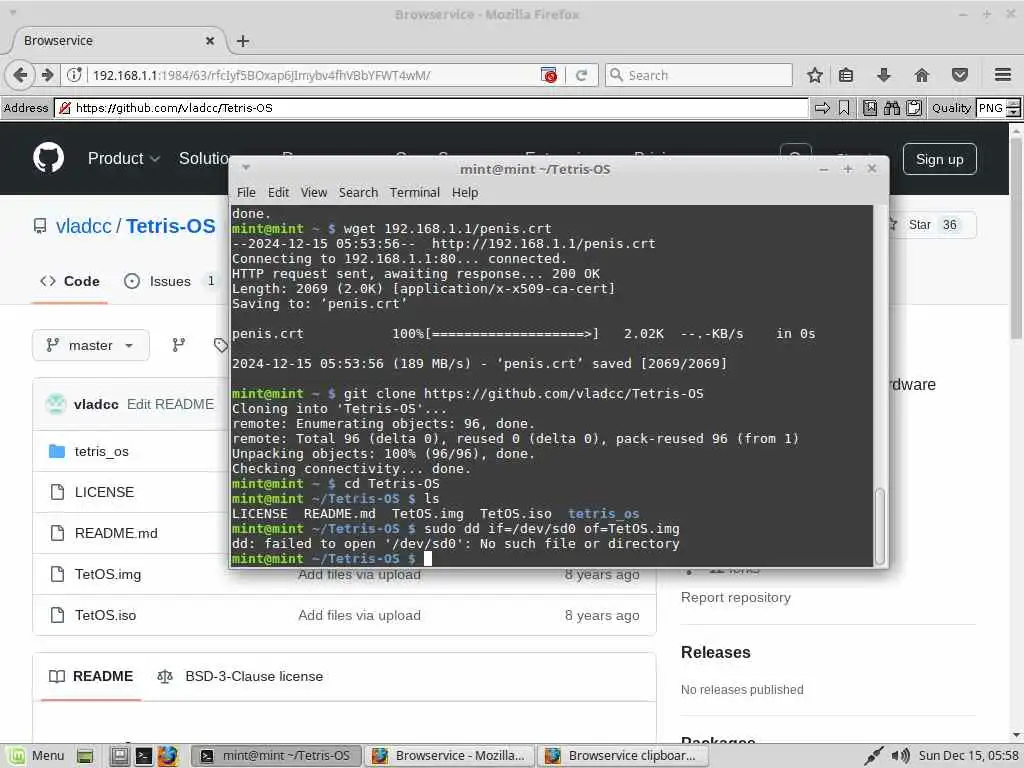
Task: Click the file manager panel launcher
Action: click(x=119, y=756)
